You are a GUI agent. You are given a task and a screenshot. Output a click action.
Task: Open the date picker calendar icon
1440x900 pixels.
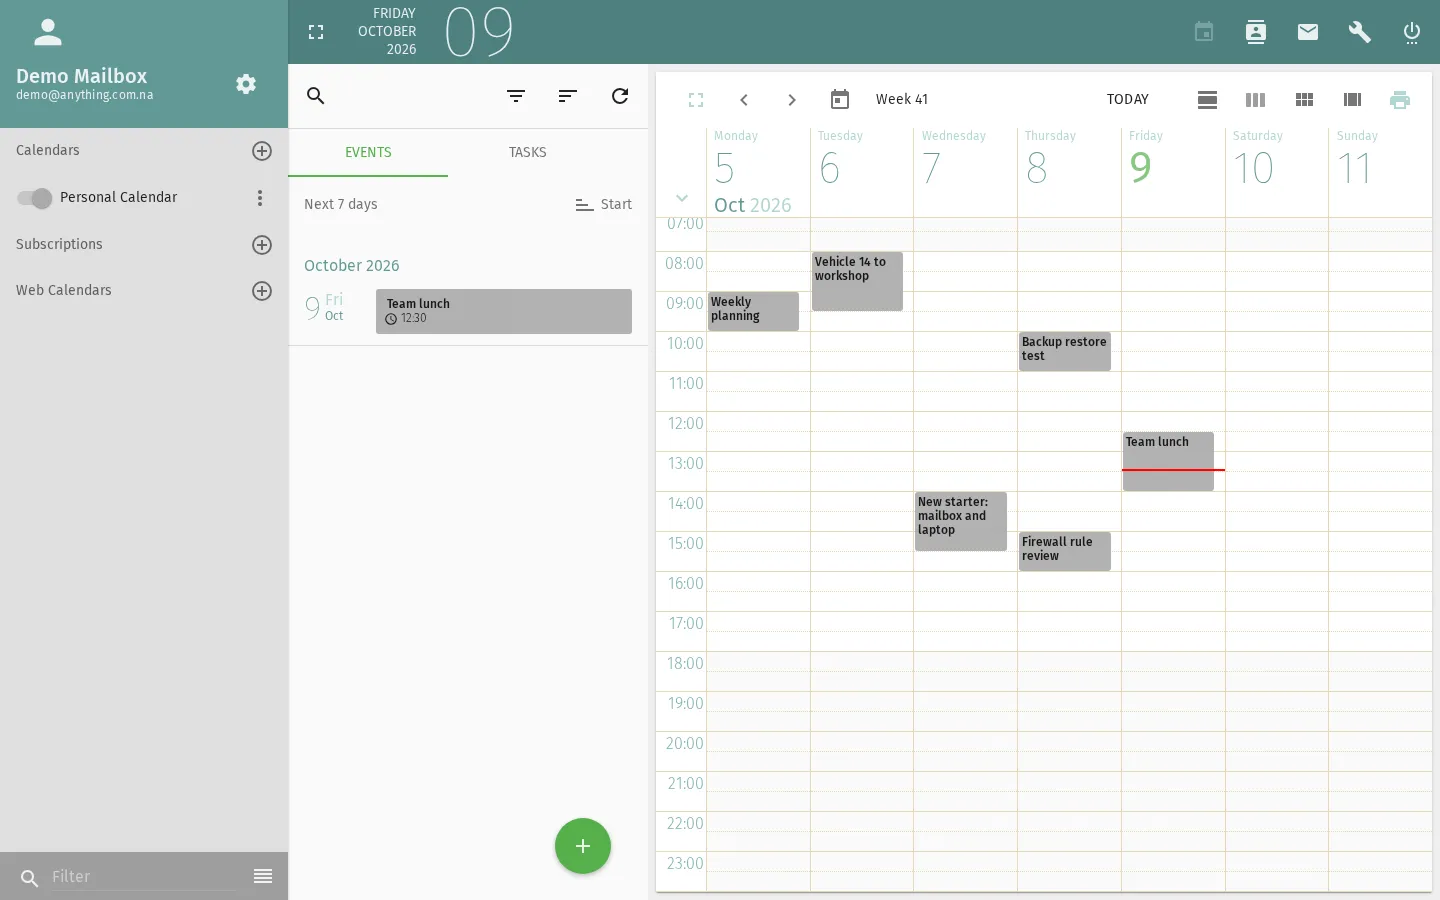(840, 99)
